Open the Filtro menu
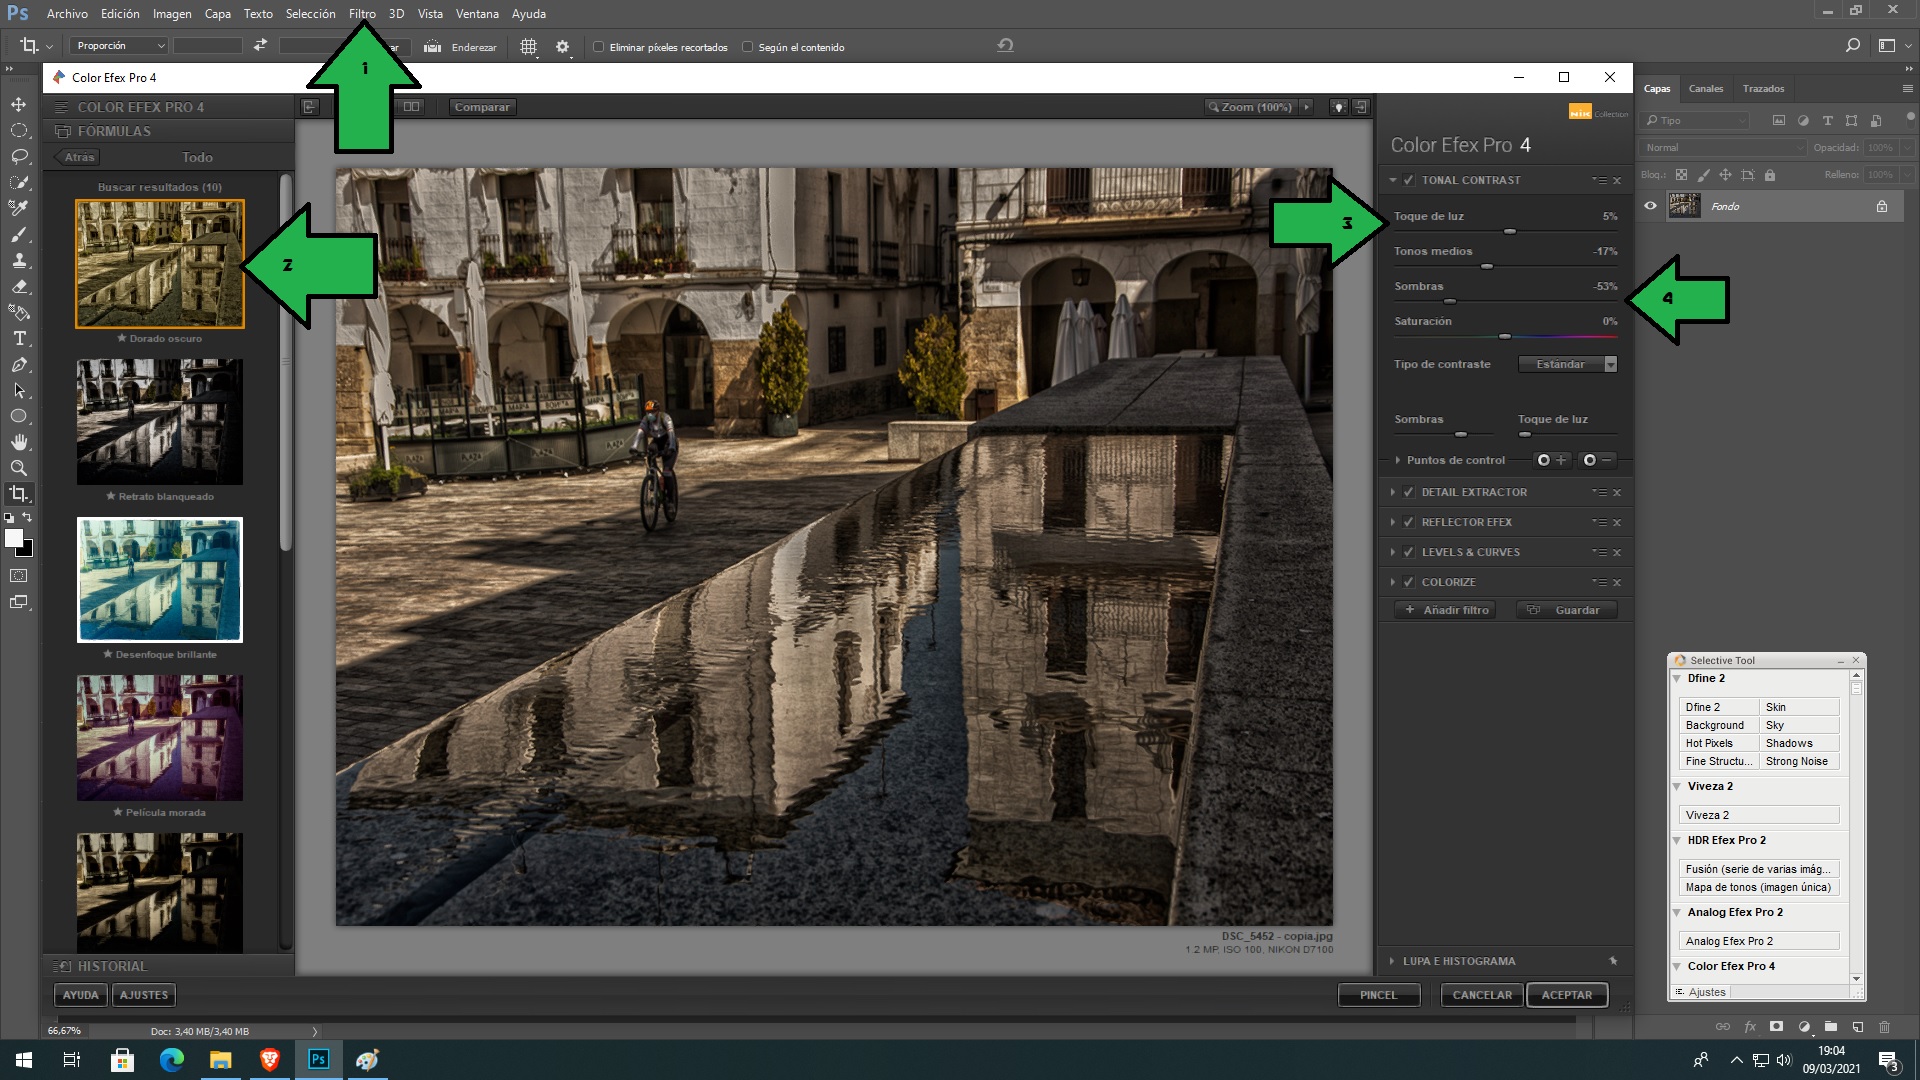Image resolution: width=1920 pixels, height=1080 pixels. 362,14
